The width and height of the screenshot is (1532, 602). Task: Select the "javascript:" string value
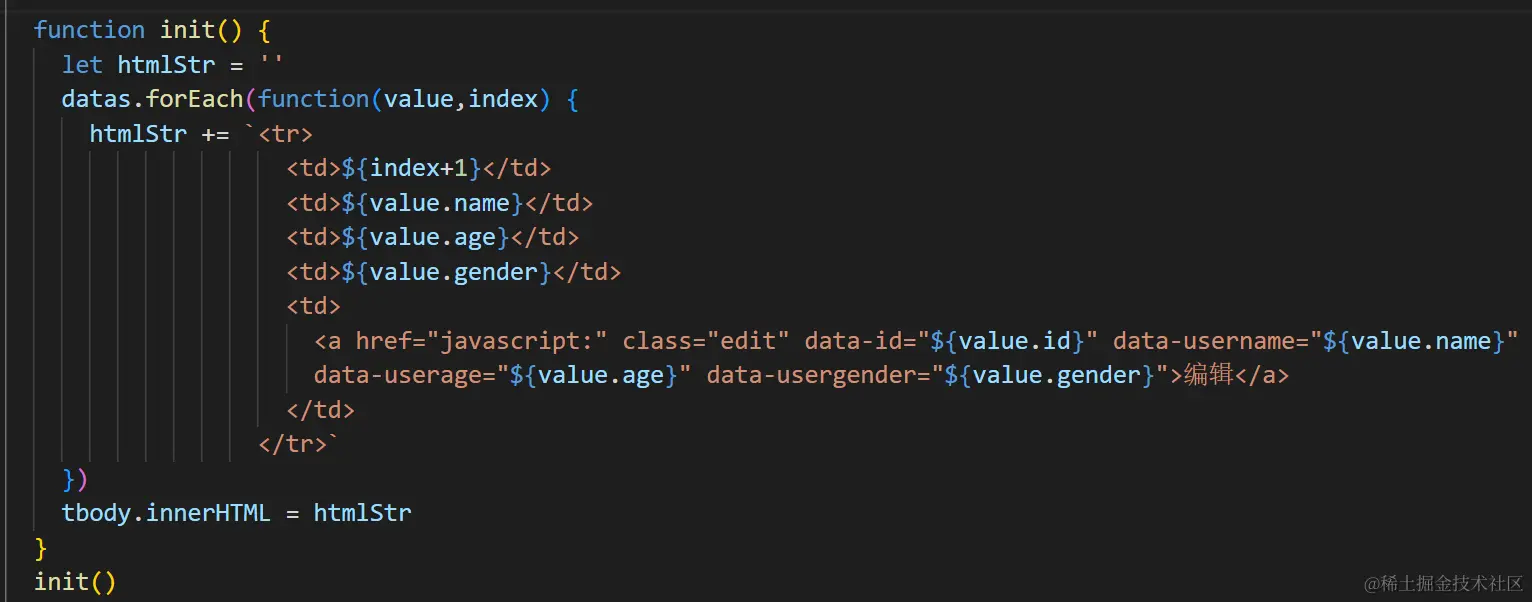click(517, 341)
